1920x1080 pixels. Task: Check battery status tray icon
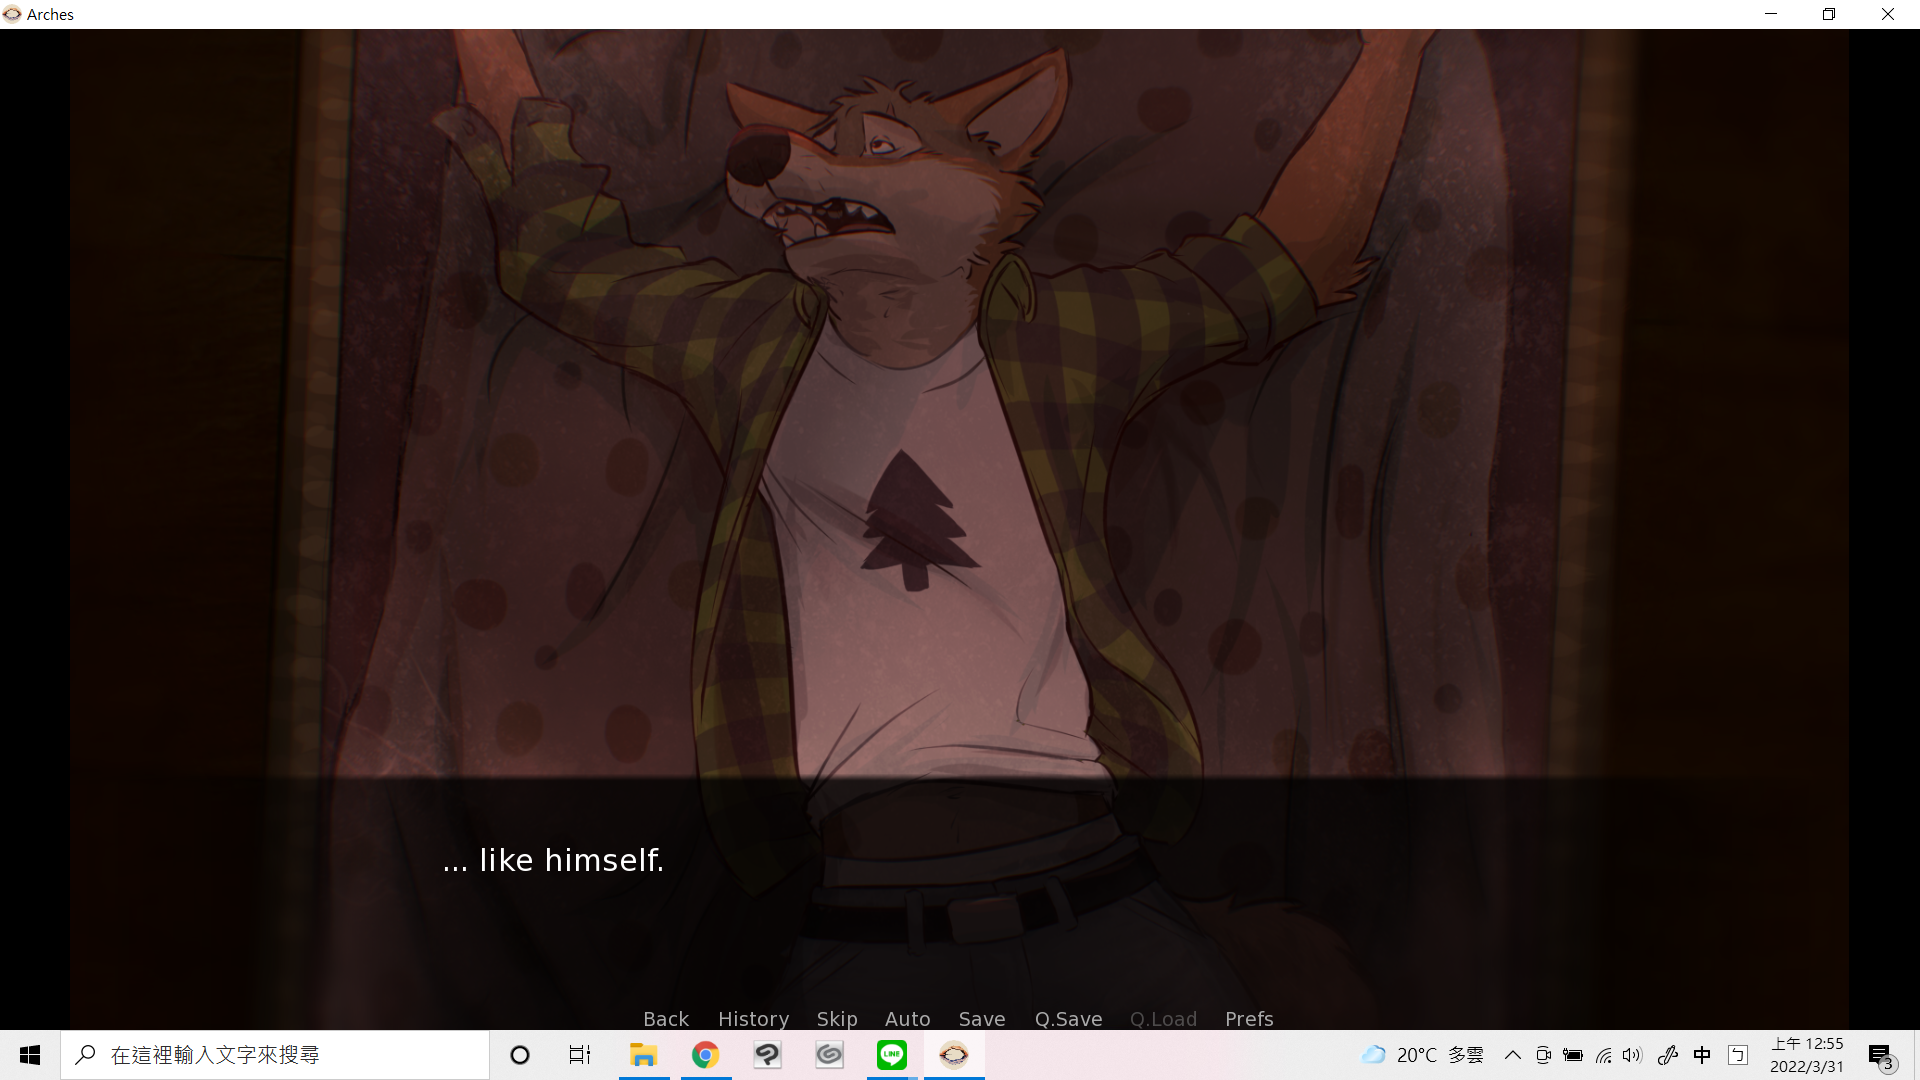pyautogui.click(x=1573, y=1055)
